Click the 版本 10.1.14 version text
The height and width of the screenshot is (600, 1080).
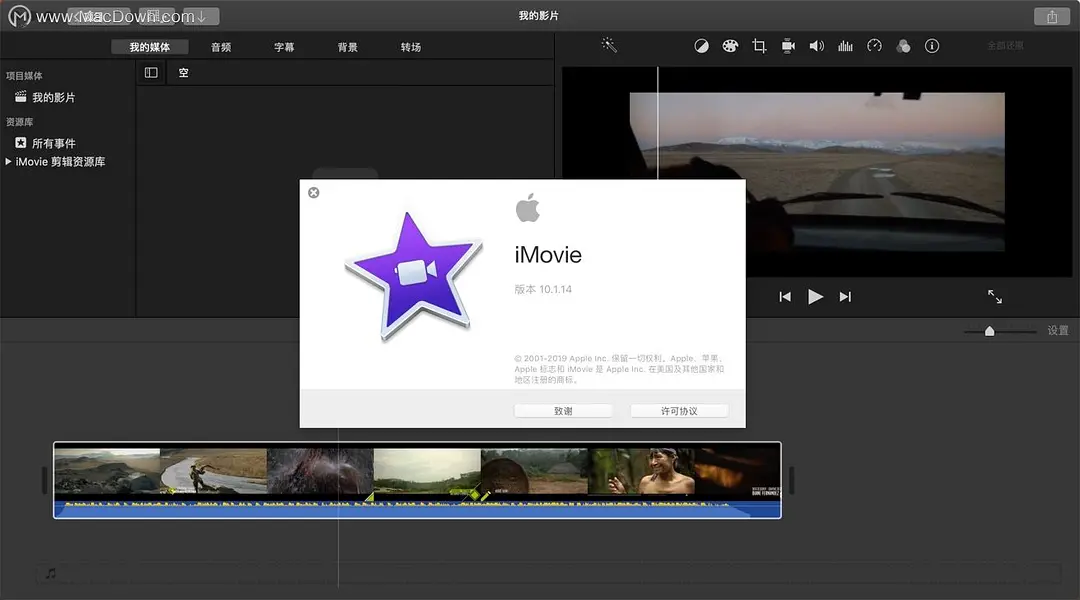[x=543, y=289]
